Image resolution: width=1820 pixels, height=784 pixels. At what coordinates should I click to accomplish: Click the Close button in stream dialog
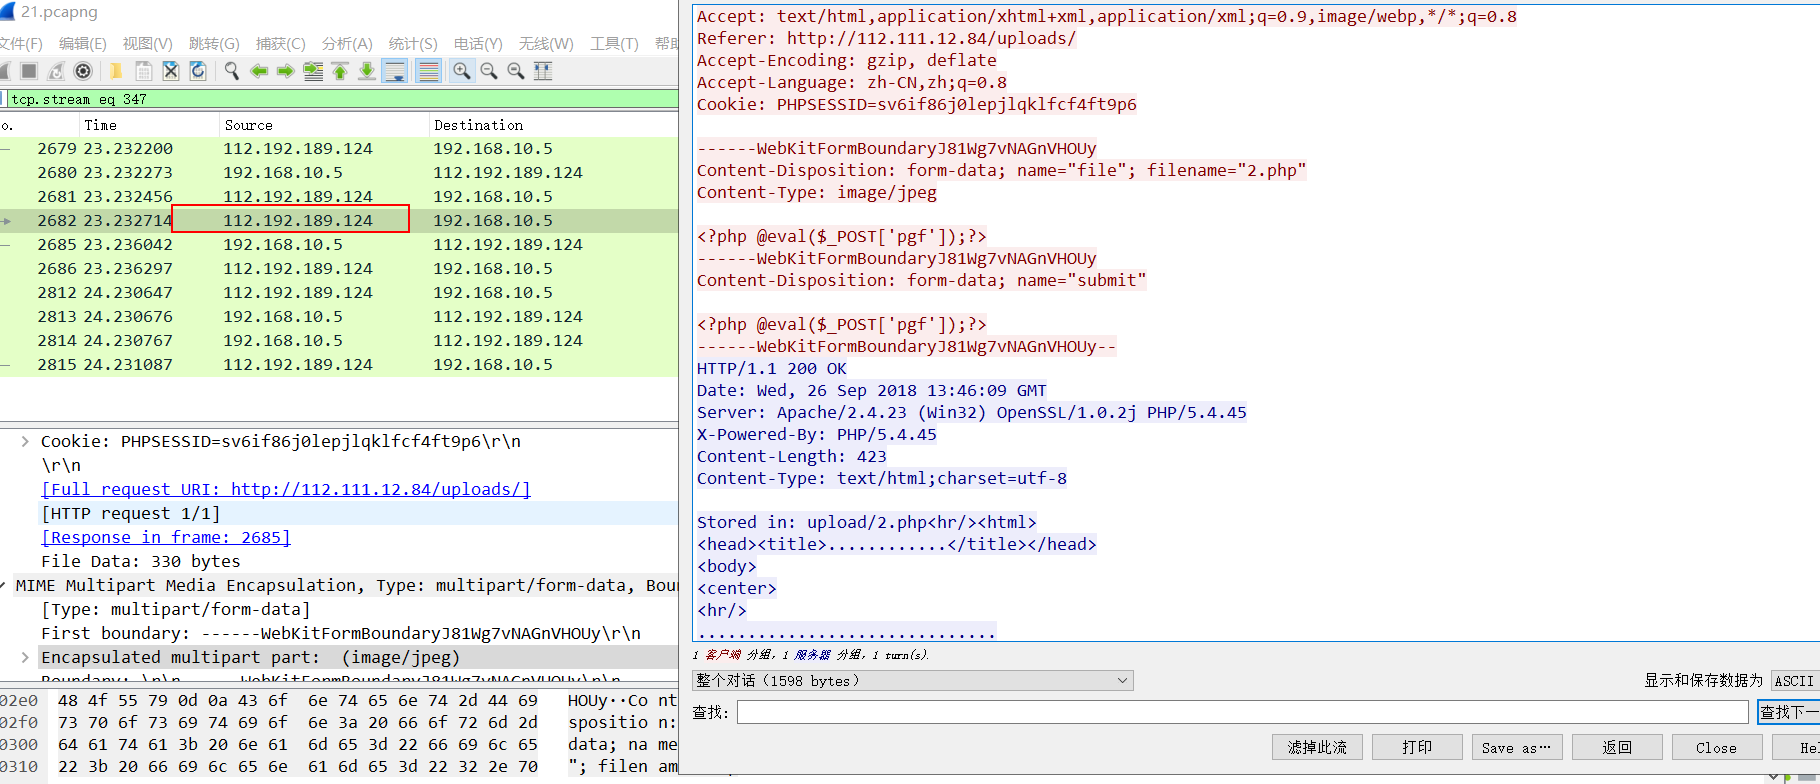pyautogui.click(x=1717, y=747)
